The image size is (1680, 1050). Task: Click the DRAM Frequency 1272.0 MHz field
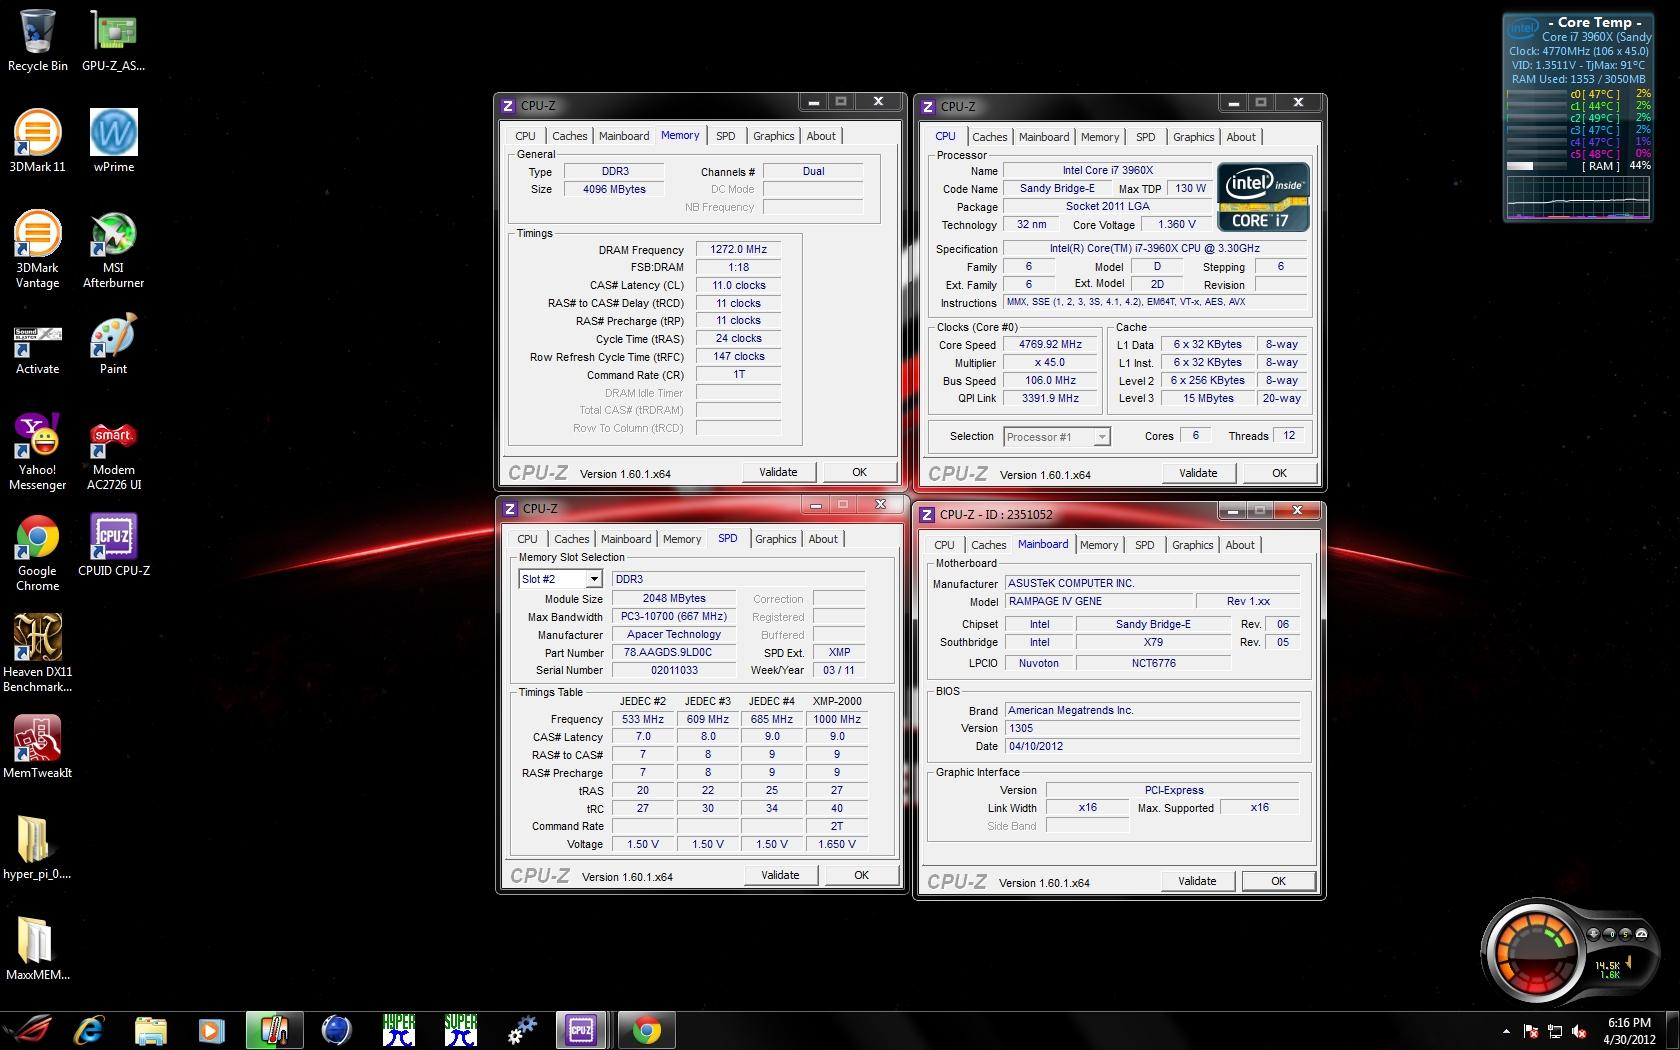point(738,249)
